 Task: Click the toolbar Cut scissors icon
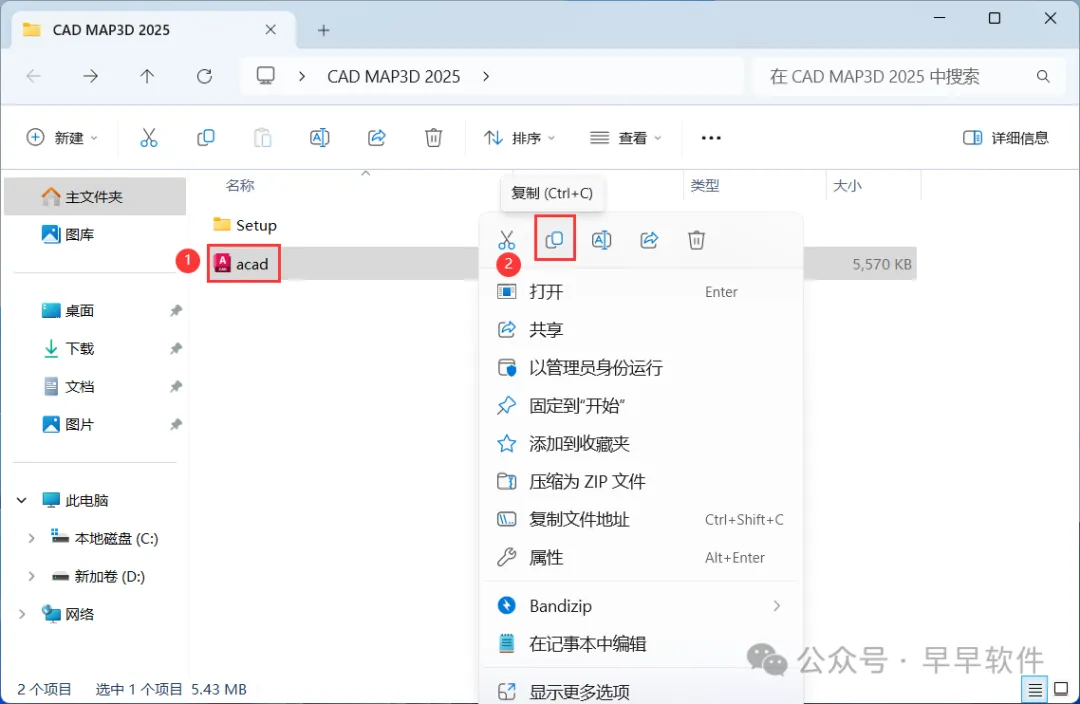(x=149, y=138)
